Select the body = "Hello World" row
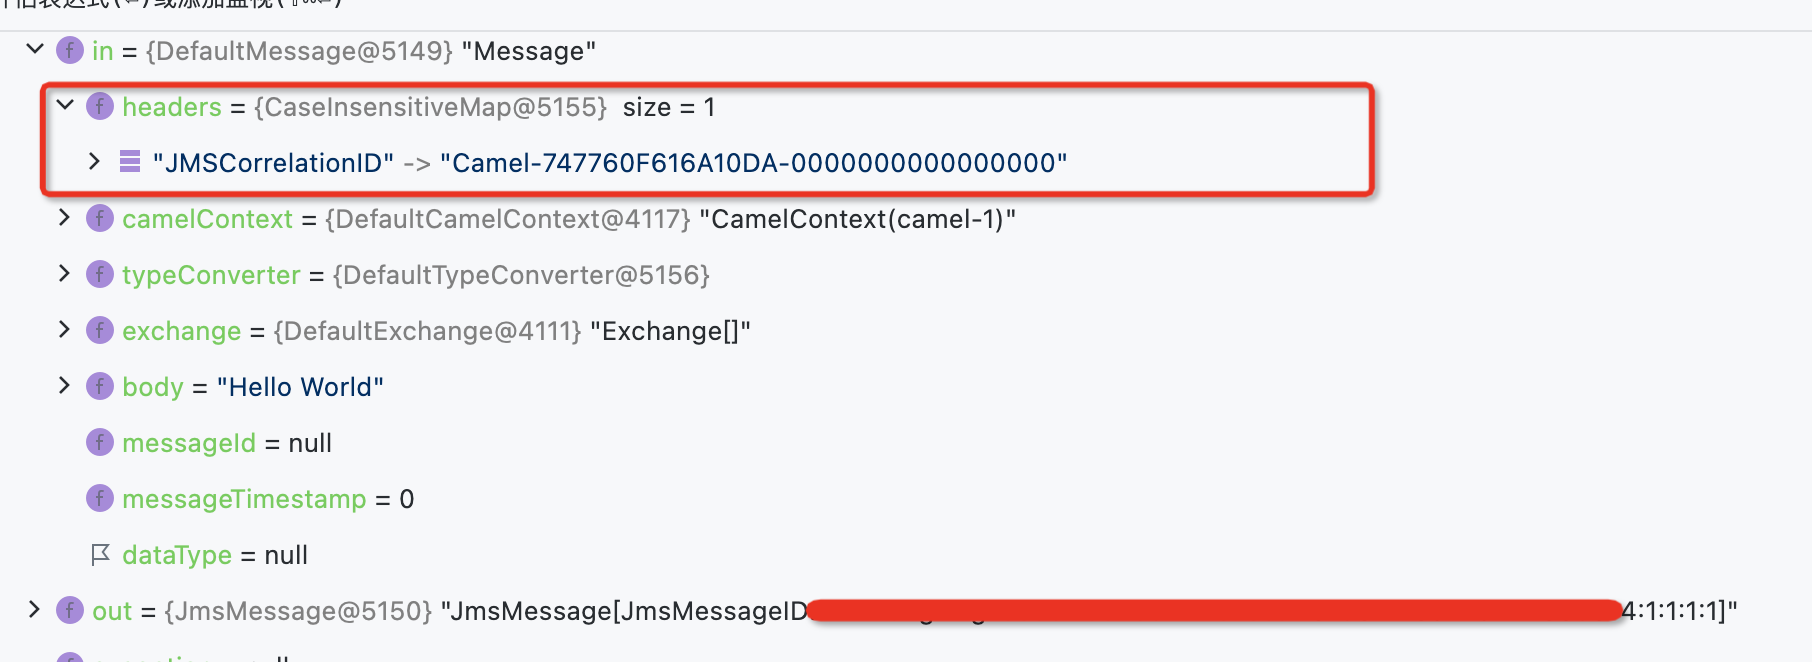 pos(906,387)
